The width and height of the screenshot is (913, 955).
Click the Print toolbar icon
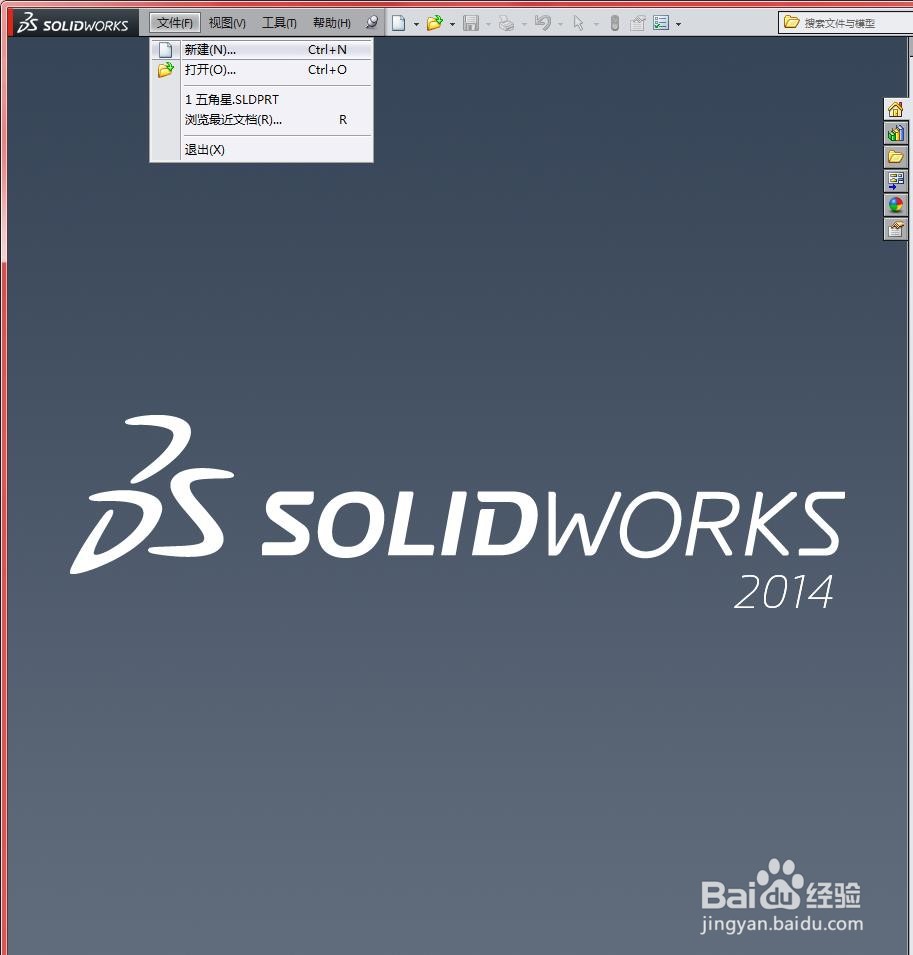(x=506, y=23)
